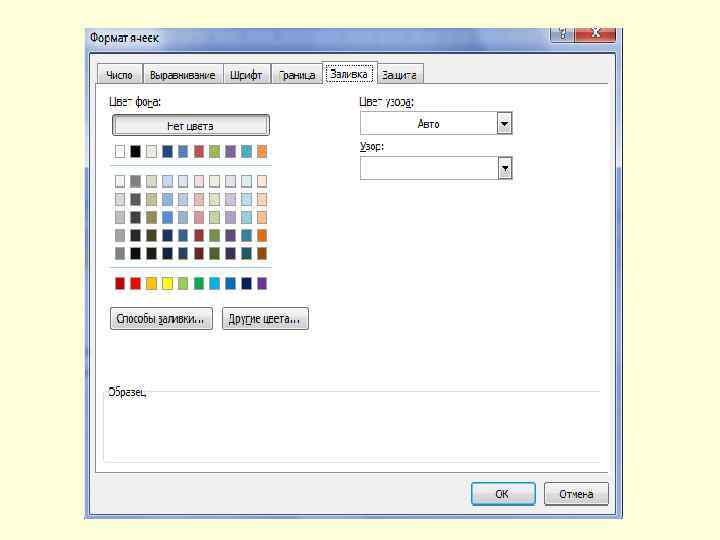Image resolution: width=720 pixels, height=540 pixels.
Task: Choose the gold-orange standard color swatch
Action: pyautogui.click(x=151, y=283)
